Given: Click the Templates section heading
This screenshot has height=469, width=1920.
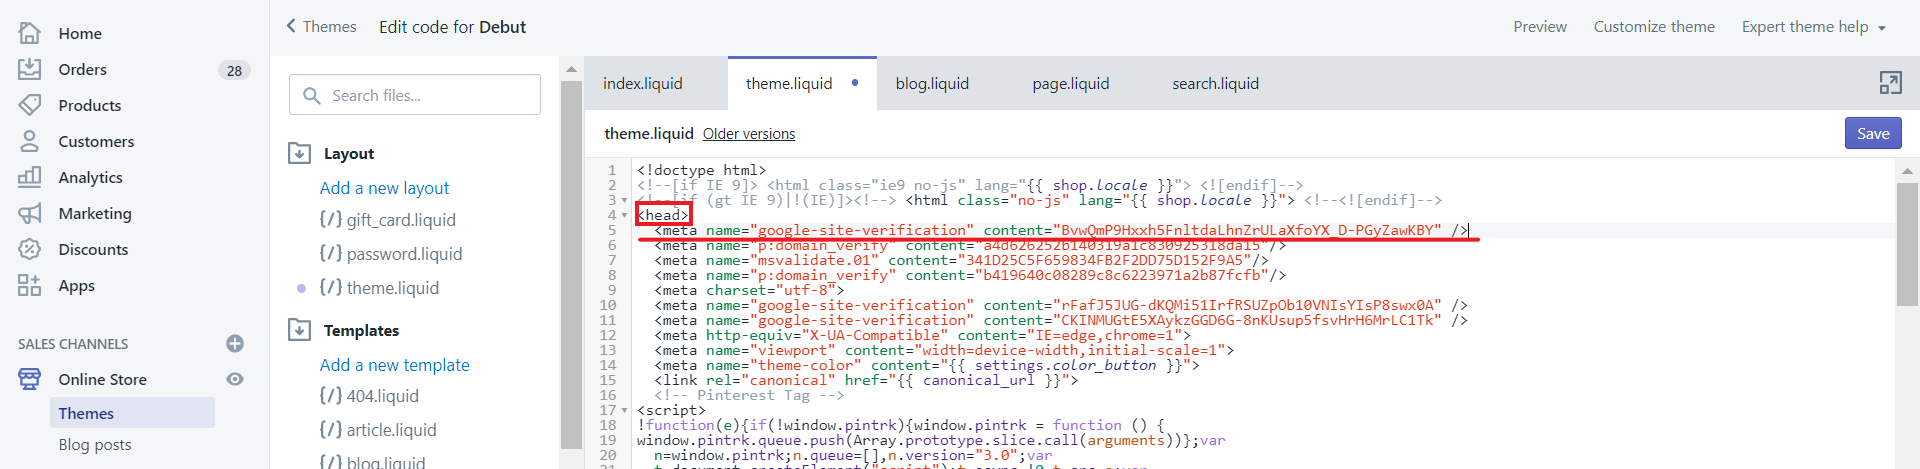Looking at the screenshot, I should (361, 331).
